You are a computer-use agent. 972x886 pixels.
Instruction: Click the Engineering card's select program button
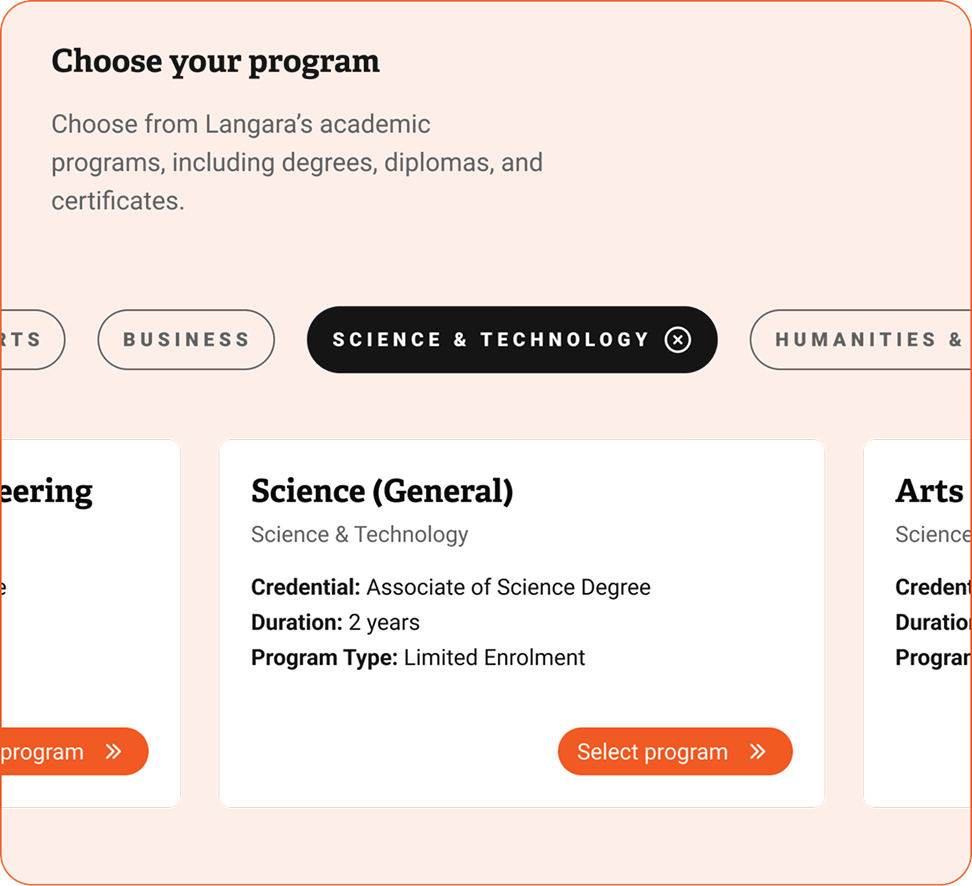74,751
